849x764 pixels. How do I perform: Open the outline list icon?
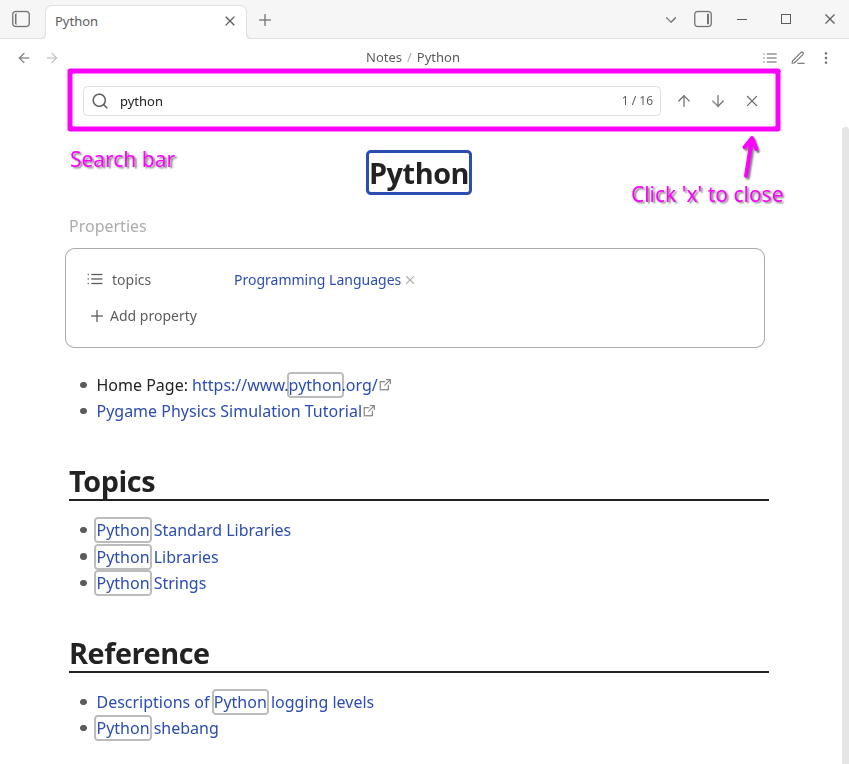pyautogui.click(x=769, y=58)
